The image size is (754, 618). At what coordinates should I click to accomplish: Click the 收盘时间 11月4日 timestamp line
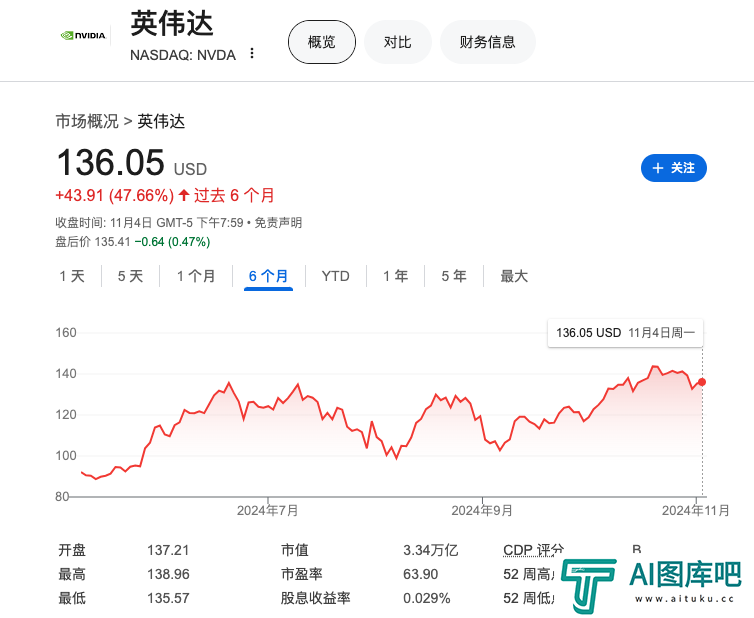[x=149, y=223]
